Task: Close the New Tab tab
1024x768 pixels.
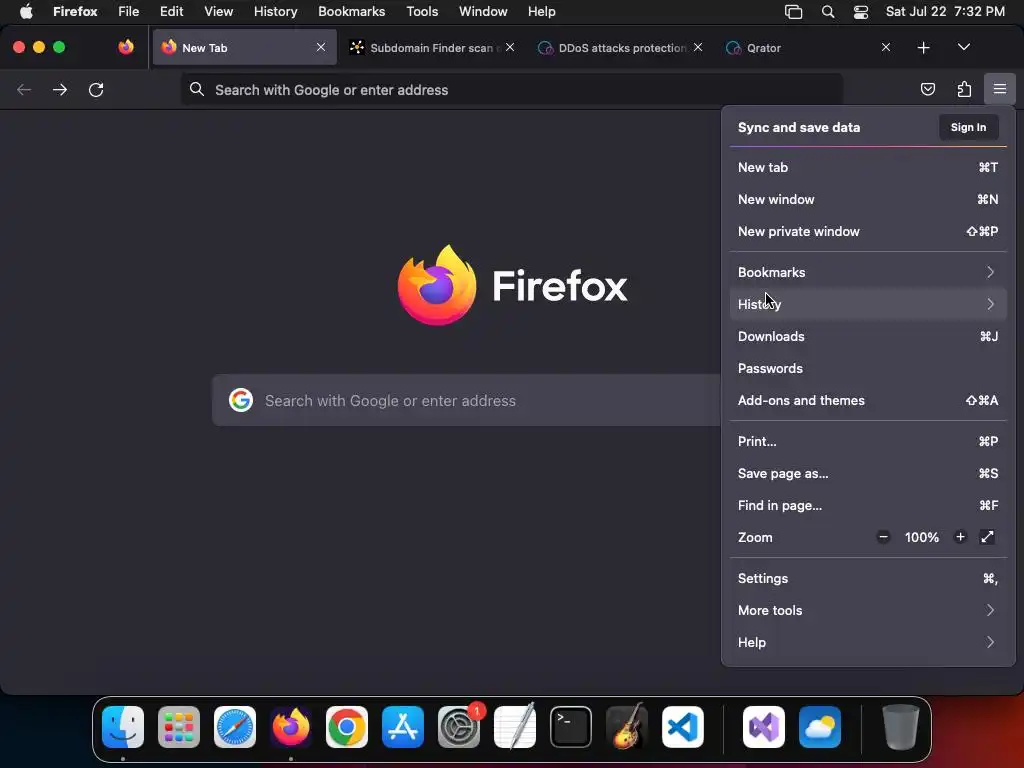Action: tap(321, 47)
